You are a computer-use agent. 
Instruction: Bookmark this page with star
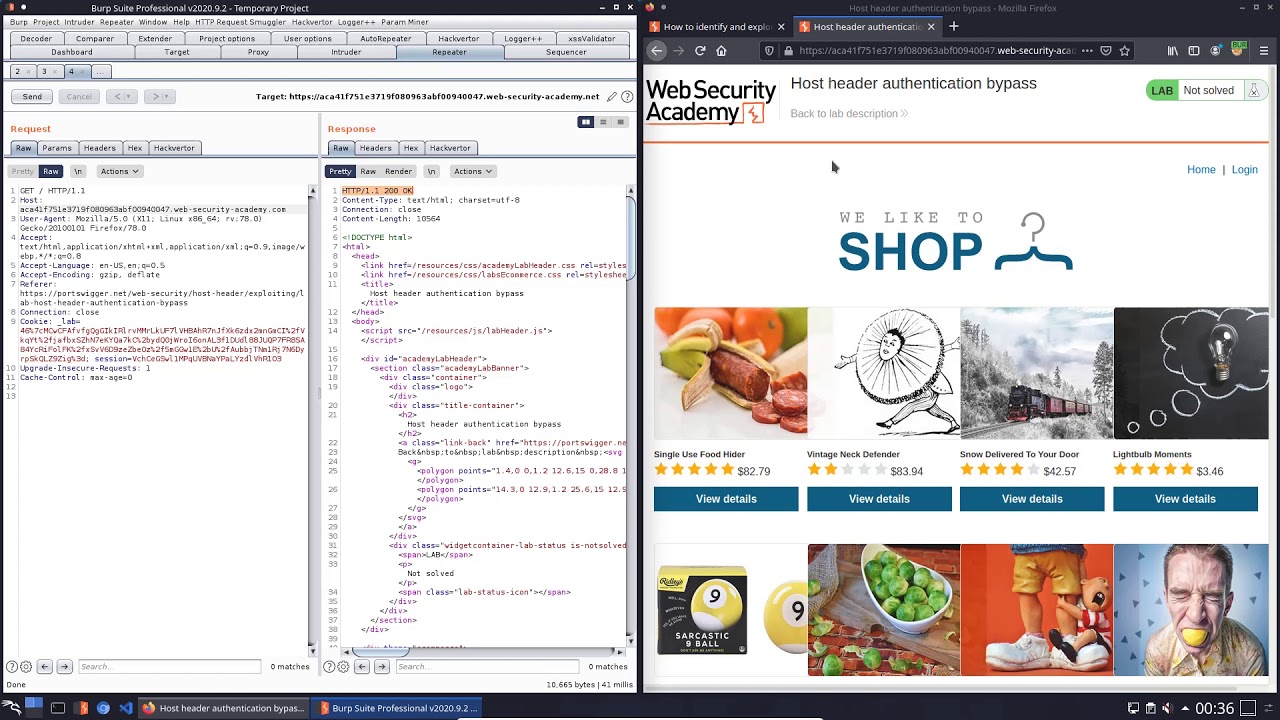point(1125,51)
